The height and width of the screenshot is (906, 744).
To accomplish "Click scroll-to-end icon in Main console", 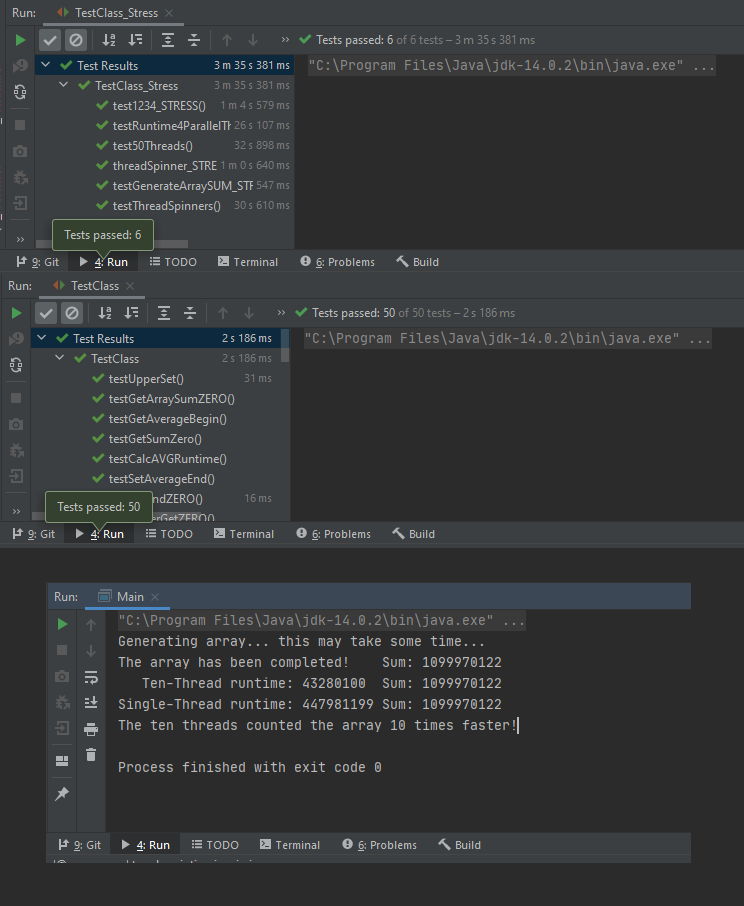I will coord(91,702).
